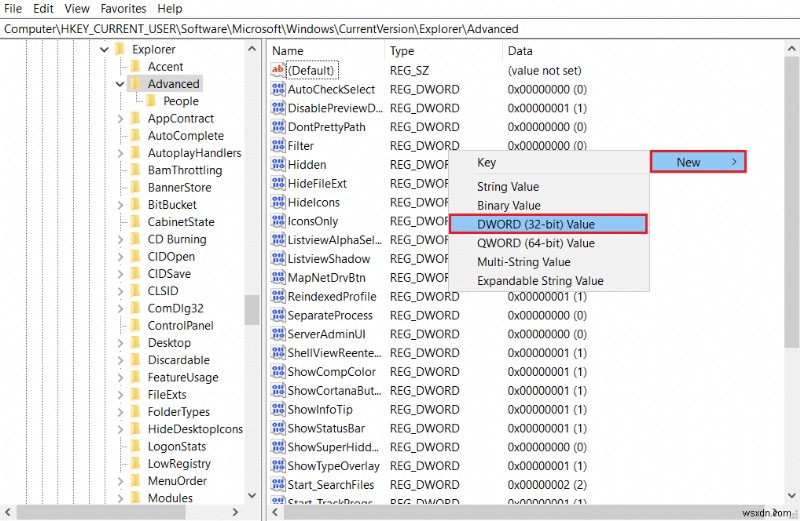Click the IconsOnly DWORD icon
This screenshot has width=800, height=521.
[278, 221]
